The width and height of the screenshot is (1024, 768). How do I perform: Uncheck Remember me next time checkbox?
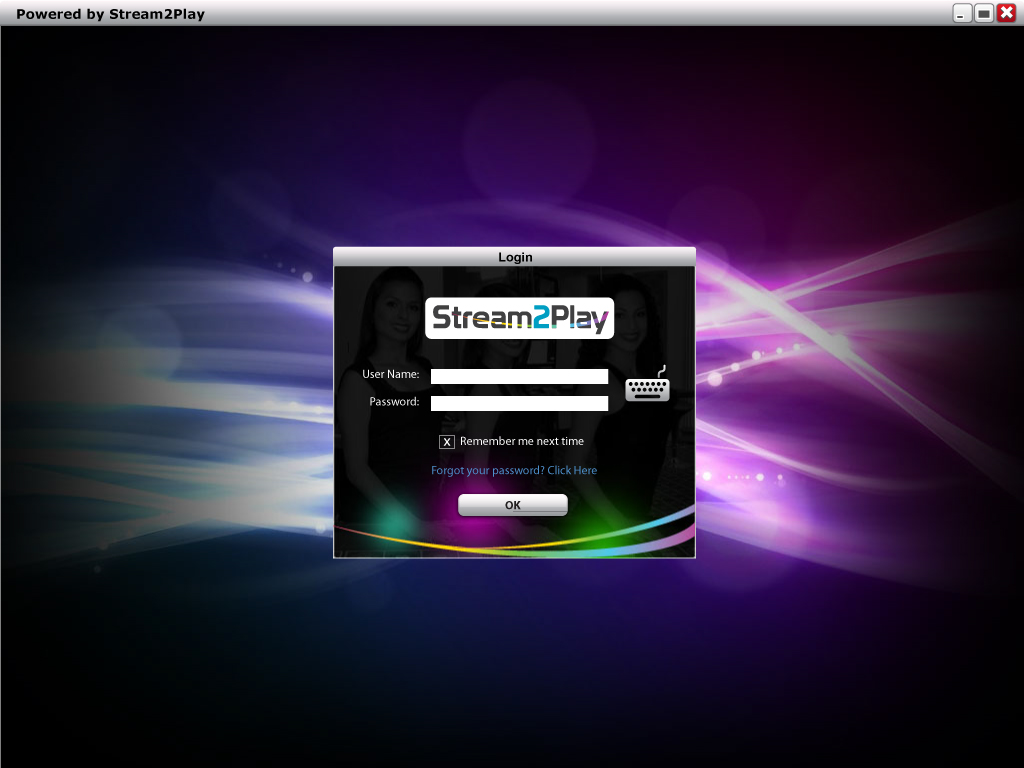pyautogui.click(x=447, y=442)
